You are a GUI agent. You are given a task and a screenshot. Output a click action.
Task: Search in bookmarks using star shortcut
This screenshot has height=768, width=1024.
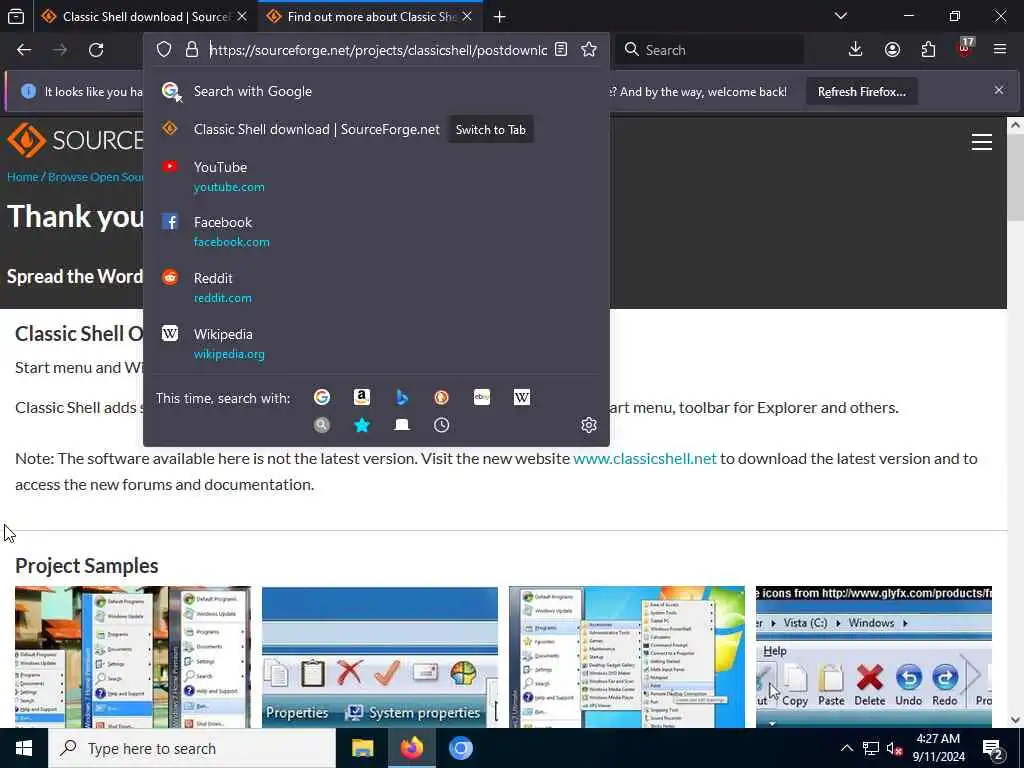[x=362, y=425]
